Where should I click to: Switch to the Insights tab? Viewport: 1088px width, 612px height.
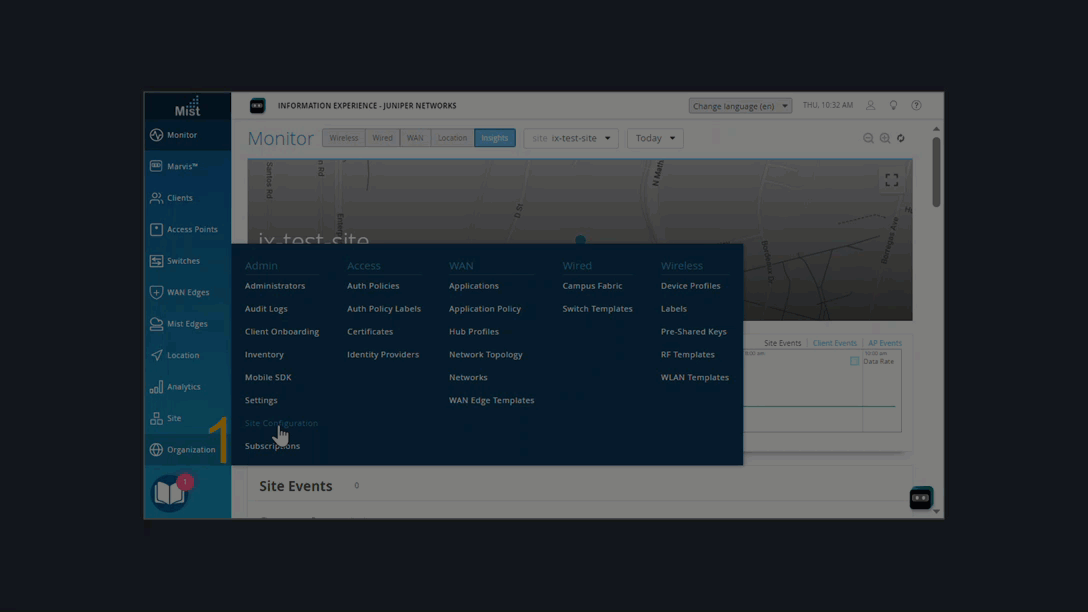pos(495,138)
